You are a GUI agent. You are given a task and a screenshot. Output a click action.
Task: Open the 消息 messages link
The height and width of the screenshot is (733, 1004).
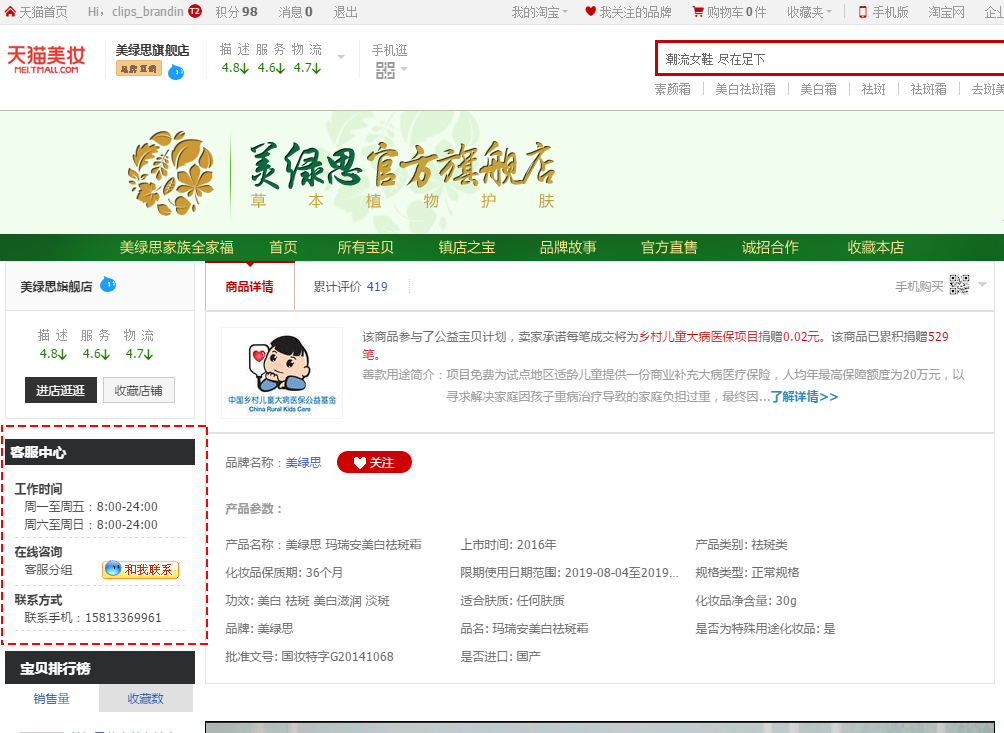tap(295, 12)
